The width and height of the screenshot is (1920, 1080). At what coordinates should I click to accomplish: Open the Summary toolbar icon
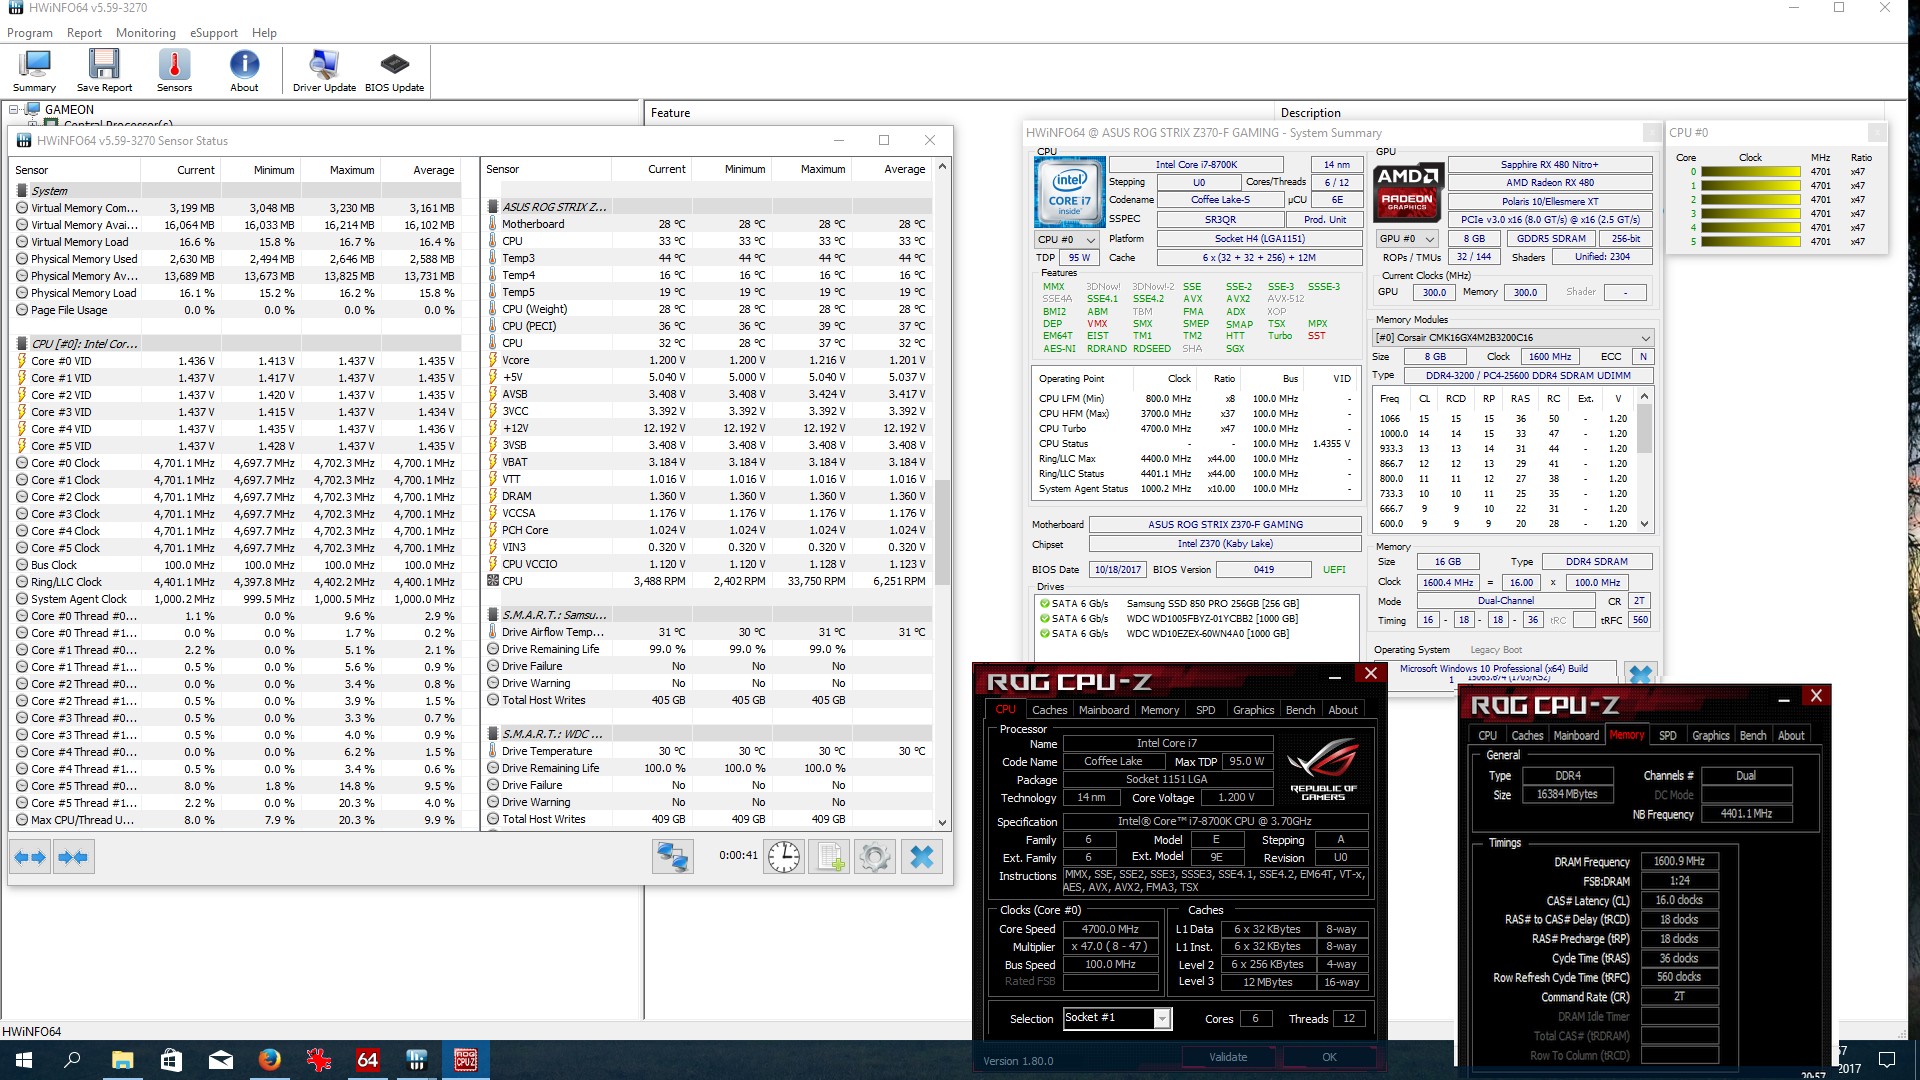[x=34, y=71]
